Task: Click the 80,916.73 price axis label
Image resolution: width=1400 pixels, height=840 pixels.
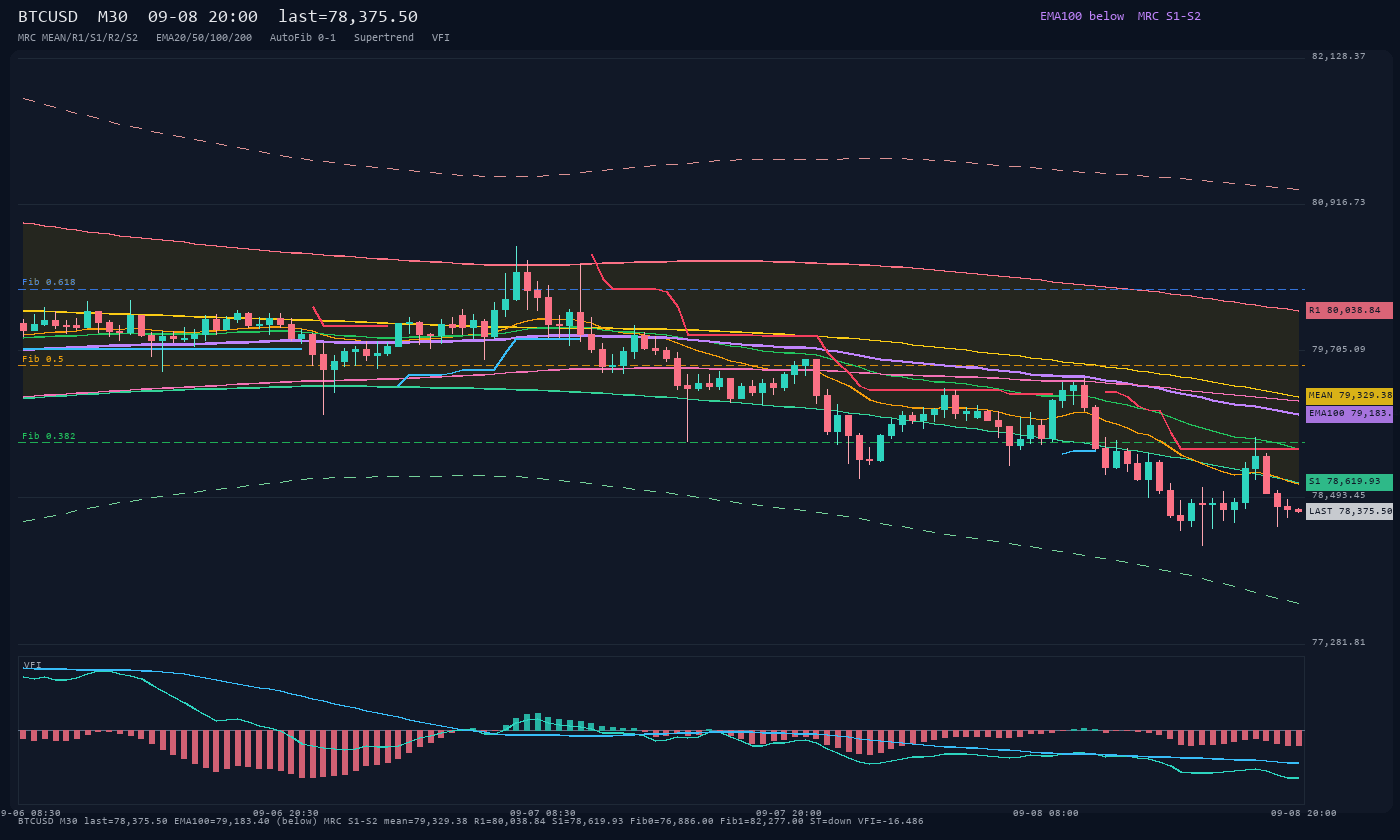Action: (1339, 203)
